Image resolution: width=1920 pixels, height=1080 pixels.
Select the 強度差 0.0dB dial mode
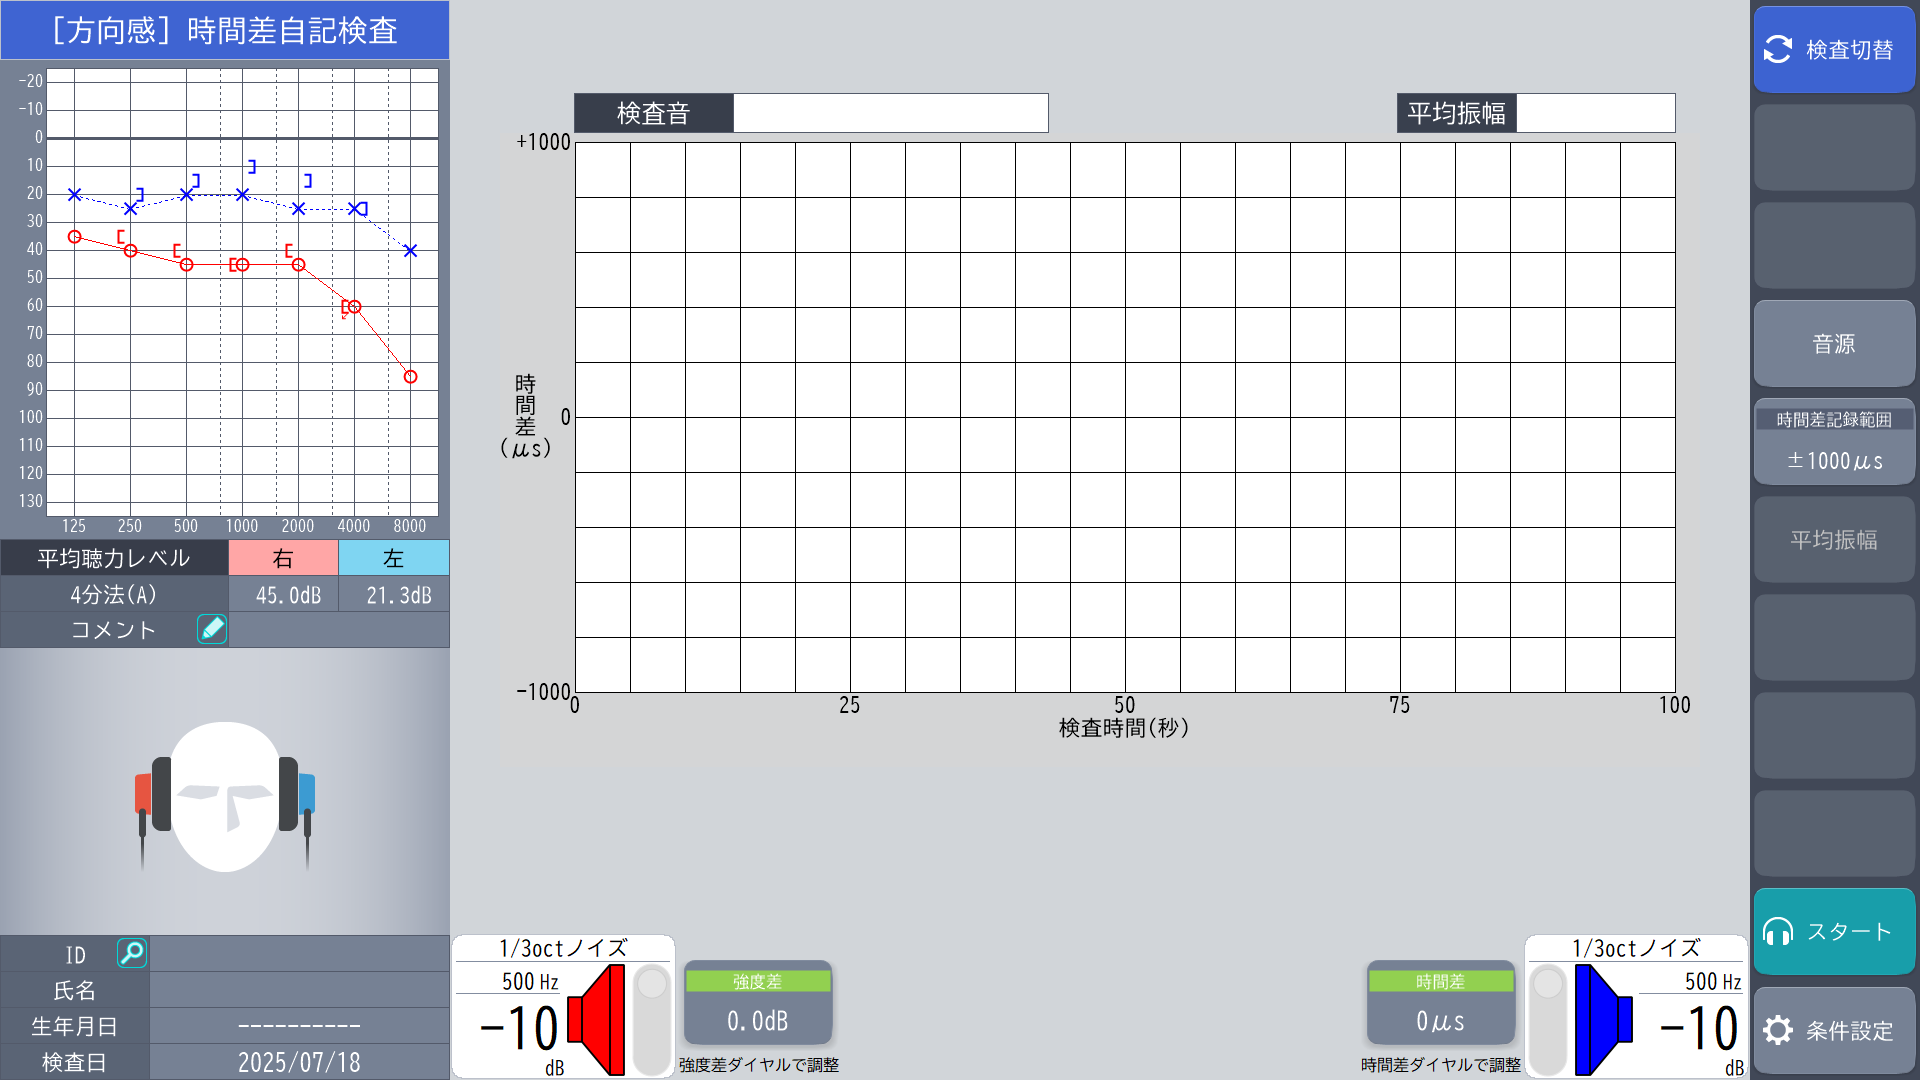click(x=758, y=1003)
